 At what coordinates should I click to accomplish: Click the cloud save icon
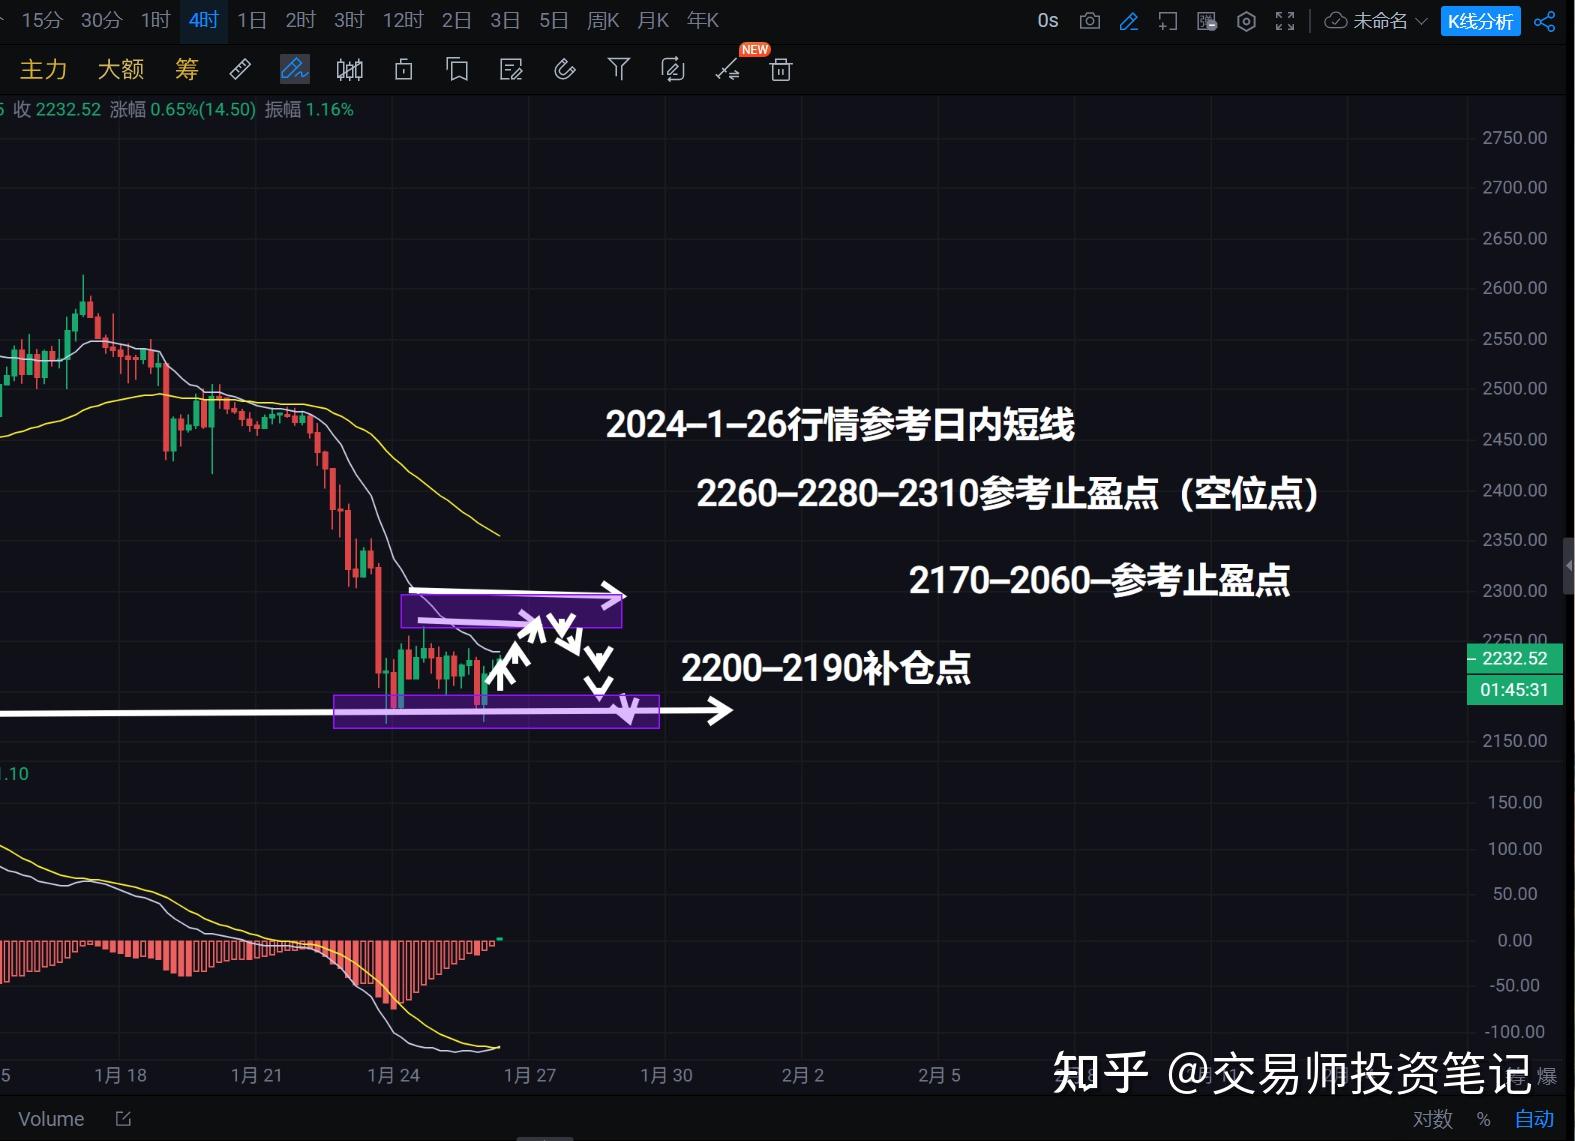coord(1336,21)
